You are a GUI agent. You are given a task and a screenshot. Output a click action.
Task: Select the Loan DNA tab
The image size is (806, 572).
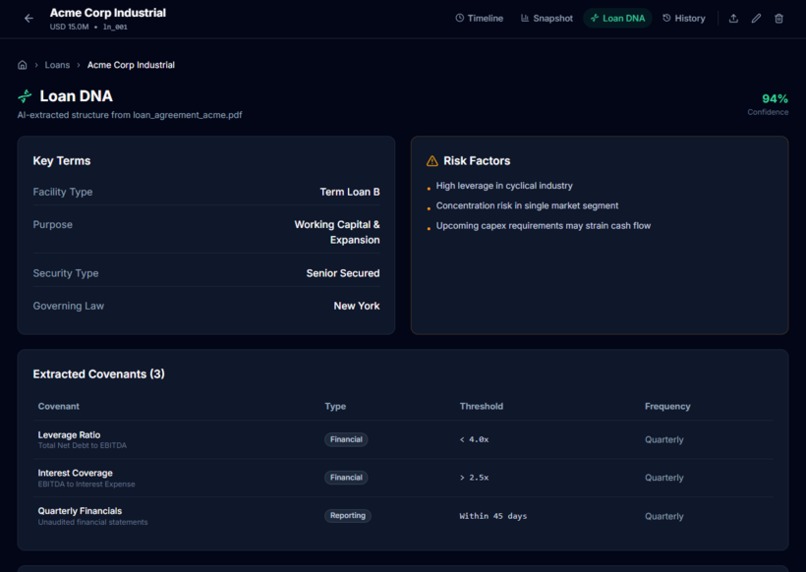click(x=617, y=19)
